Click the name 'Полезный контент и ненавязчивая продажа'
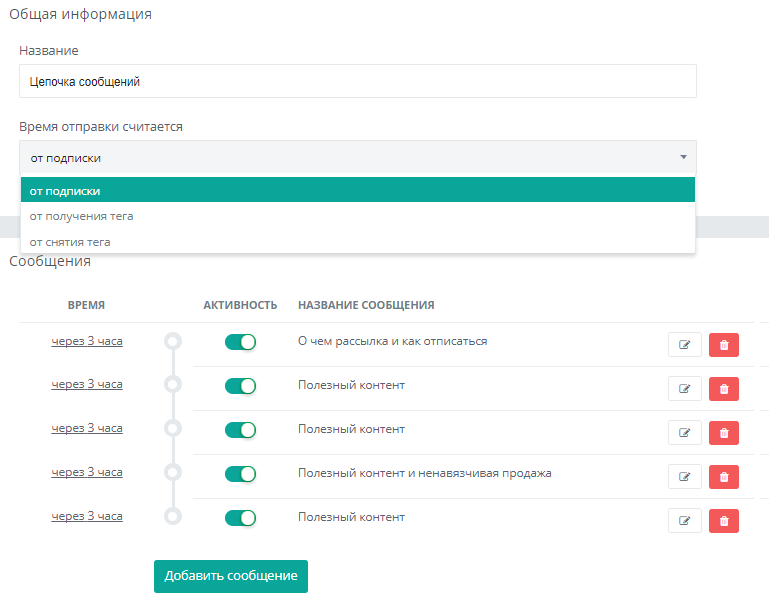 [x=425, y=473]
